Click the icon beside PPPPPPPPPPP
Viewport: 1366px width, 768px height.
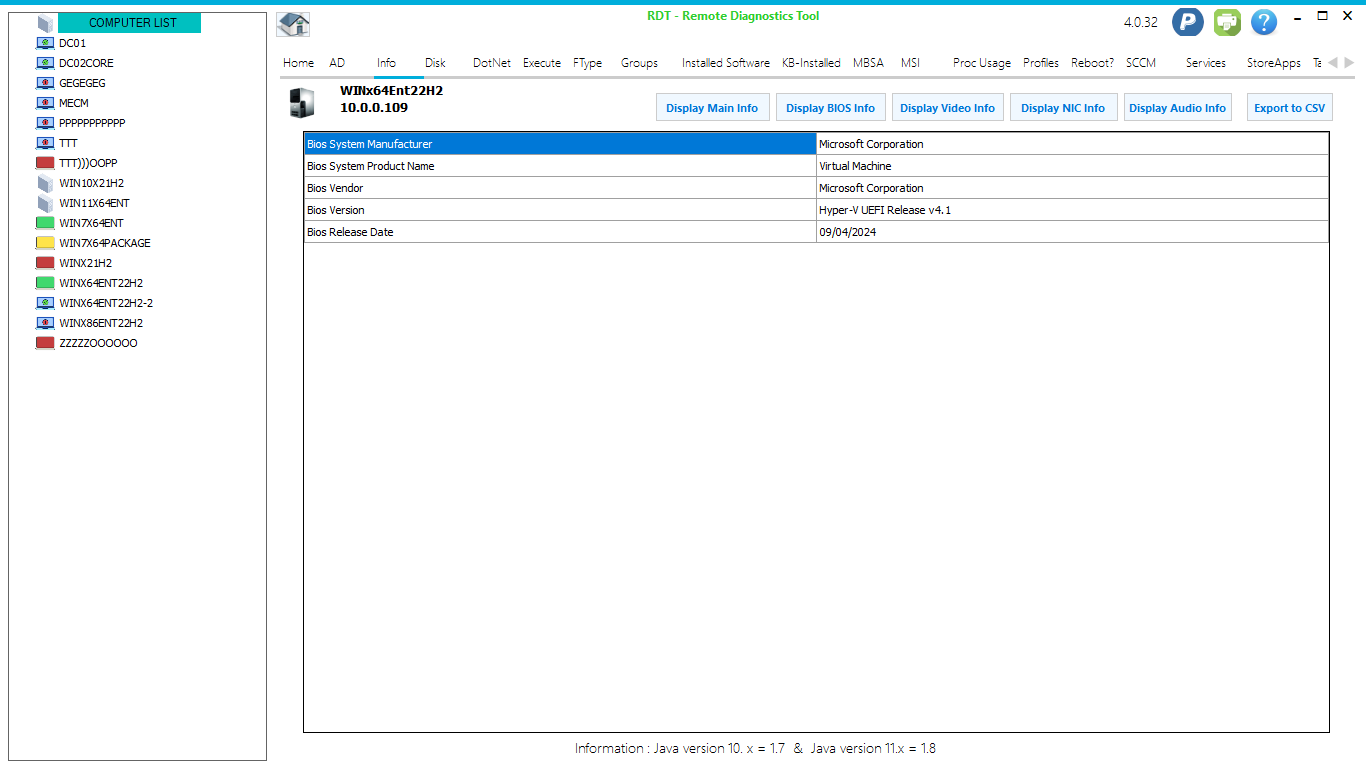click(x=45, y=123)
